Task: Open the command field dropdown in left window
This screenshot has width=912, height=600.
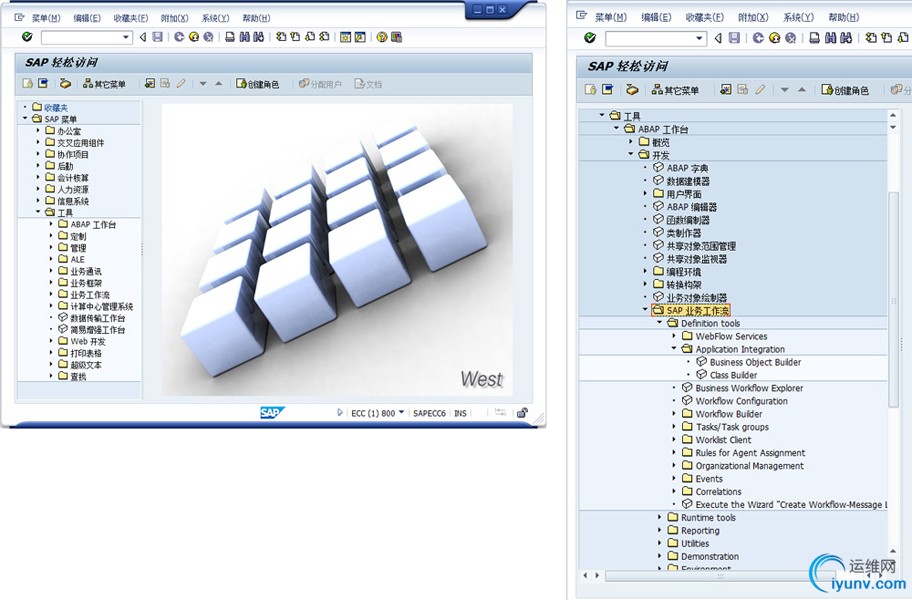Action: tap(126, 37)
